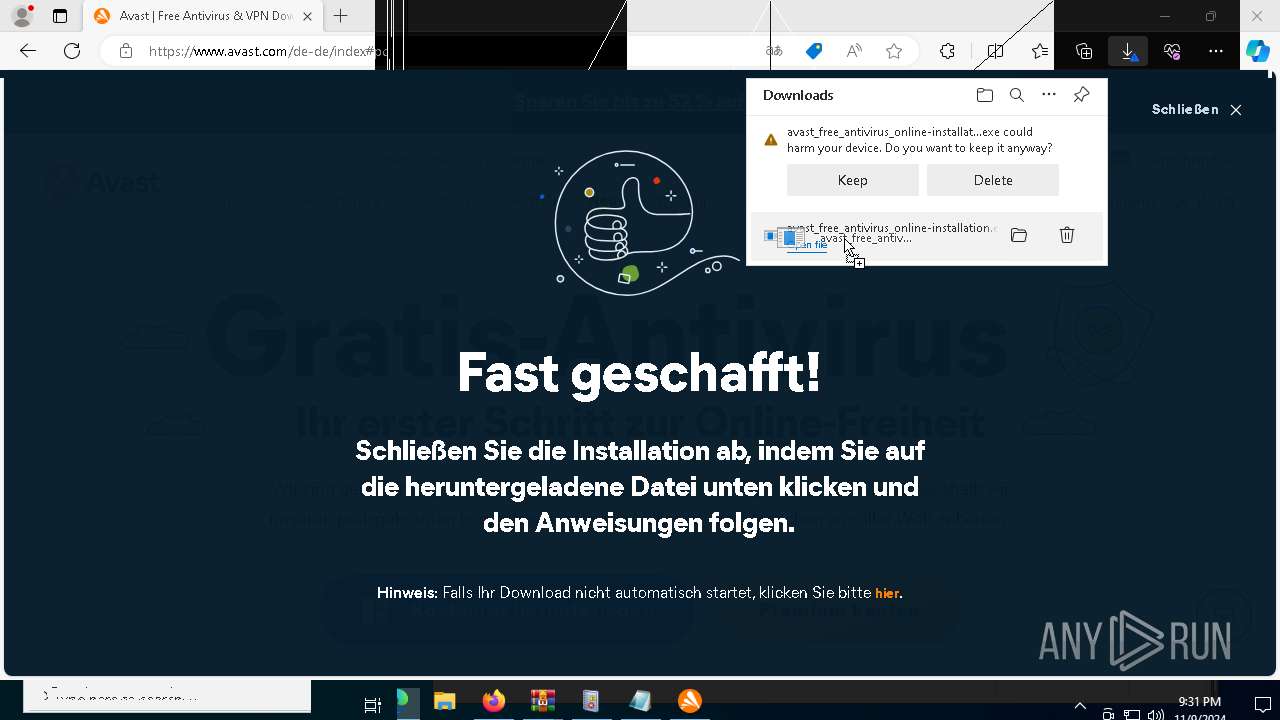
Task: Open Avast icon in taskbar
Action: tap(690, 702)
